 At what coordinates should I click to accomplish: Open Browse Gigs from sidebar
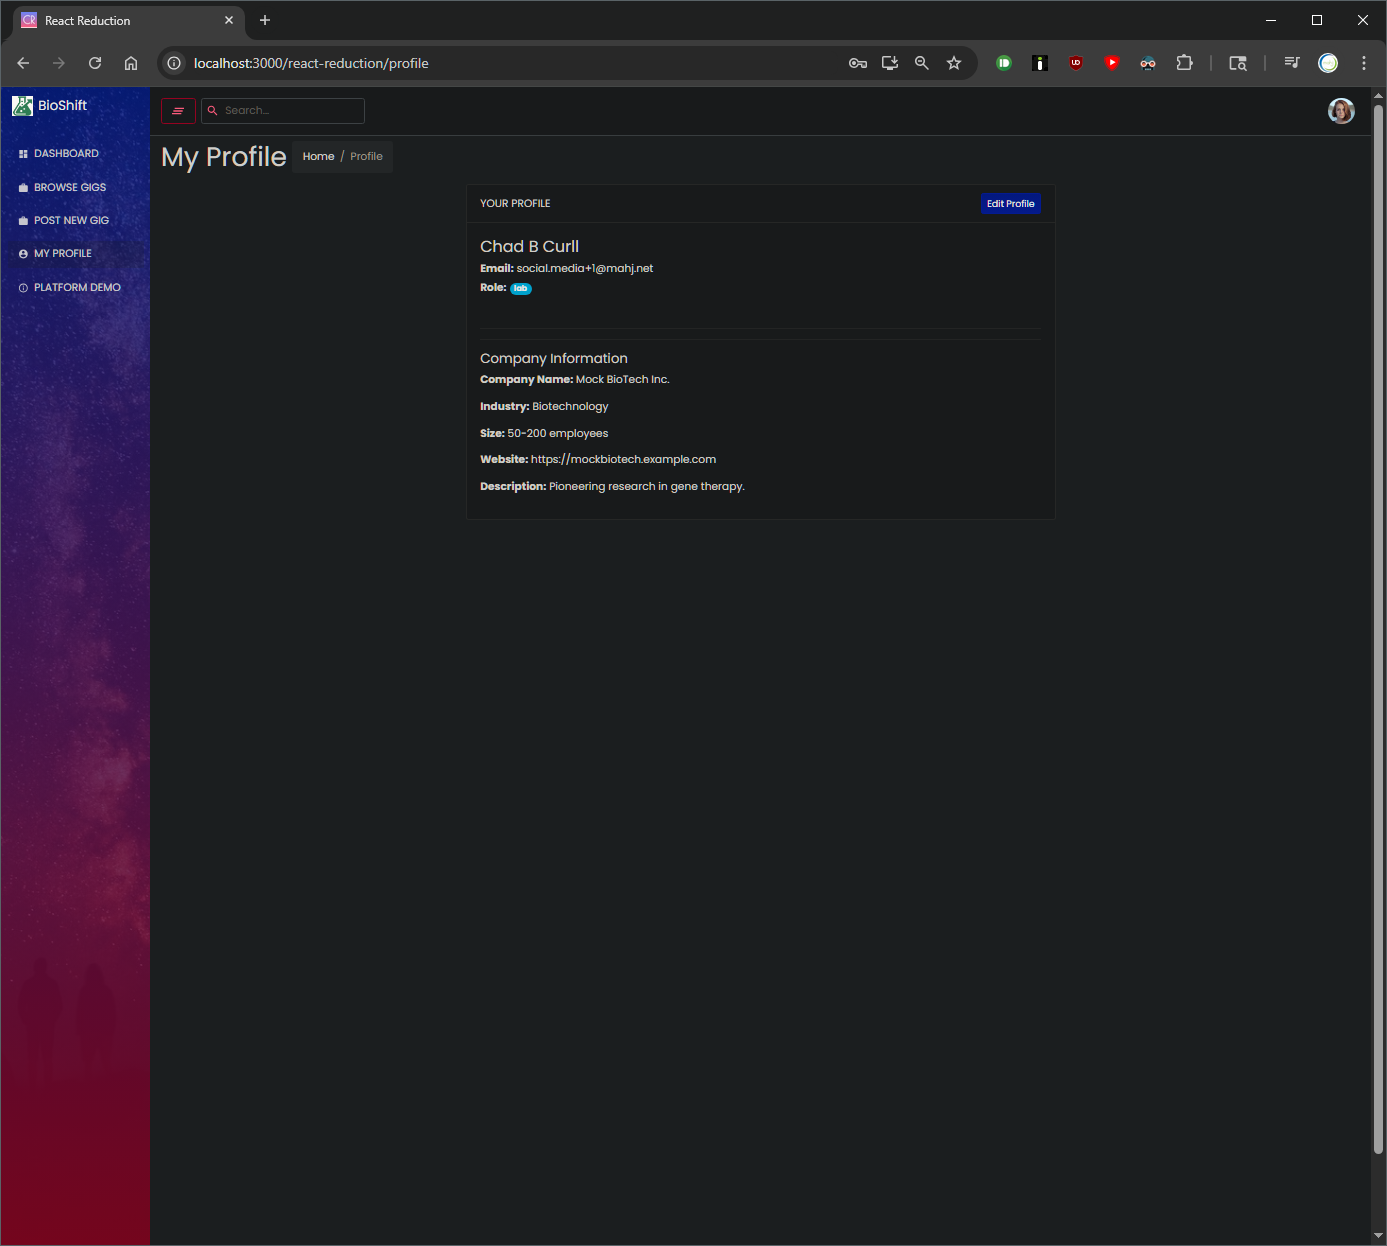click(69, 188)
